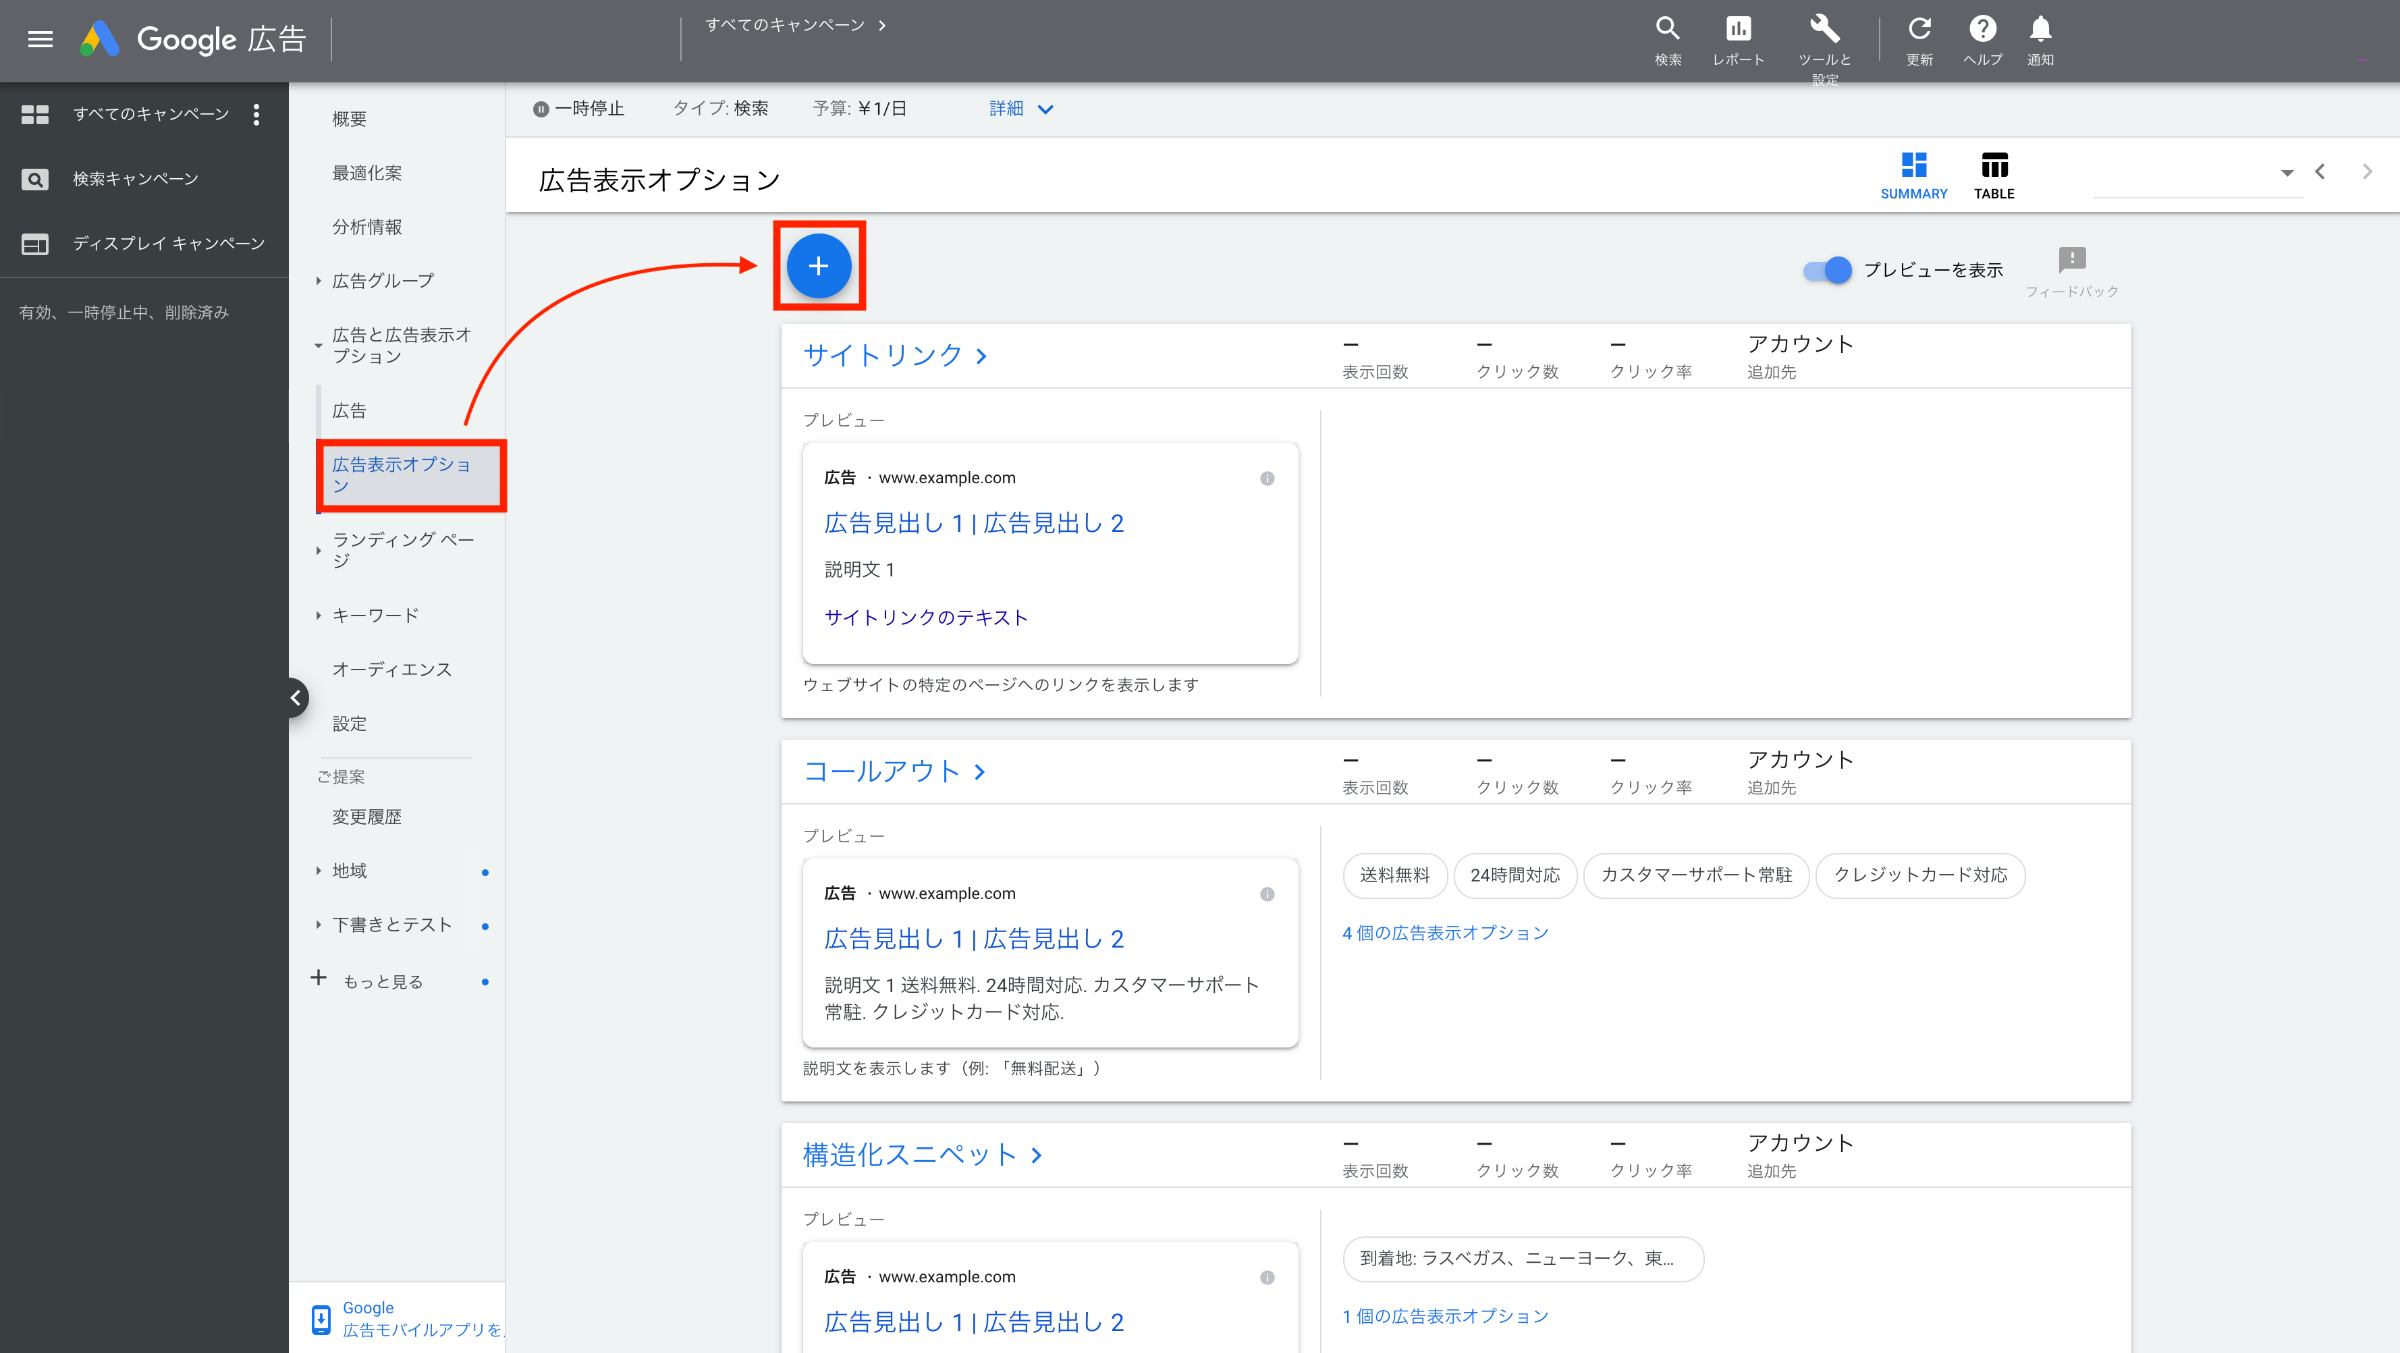Select 概要 in navigation
The image size is (2400, 1353).
click(350, 119)
